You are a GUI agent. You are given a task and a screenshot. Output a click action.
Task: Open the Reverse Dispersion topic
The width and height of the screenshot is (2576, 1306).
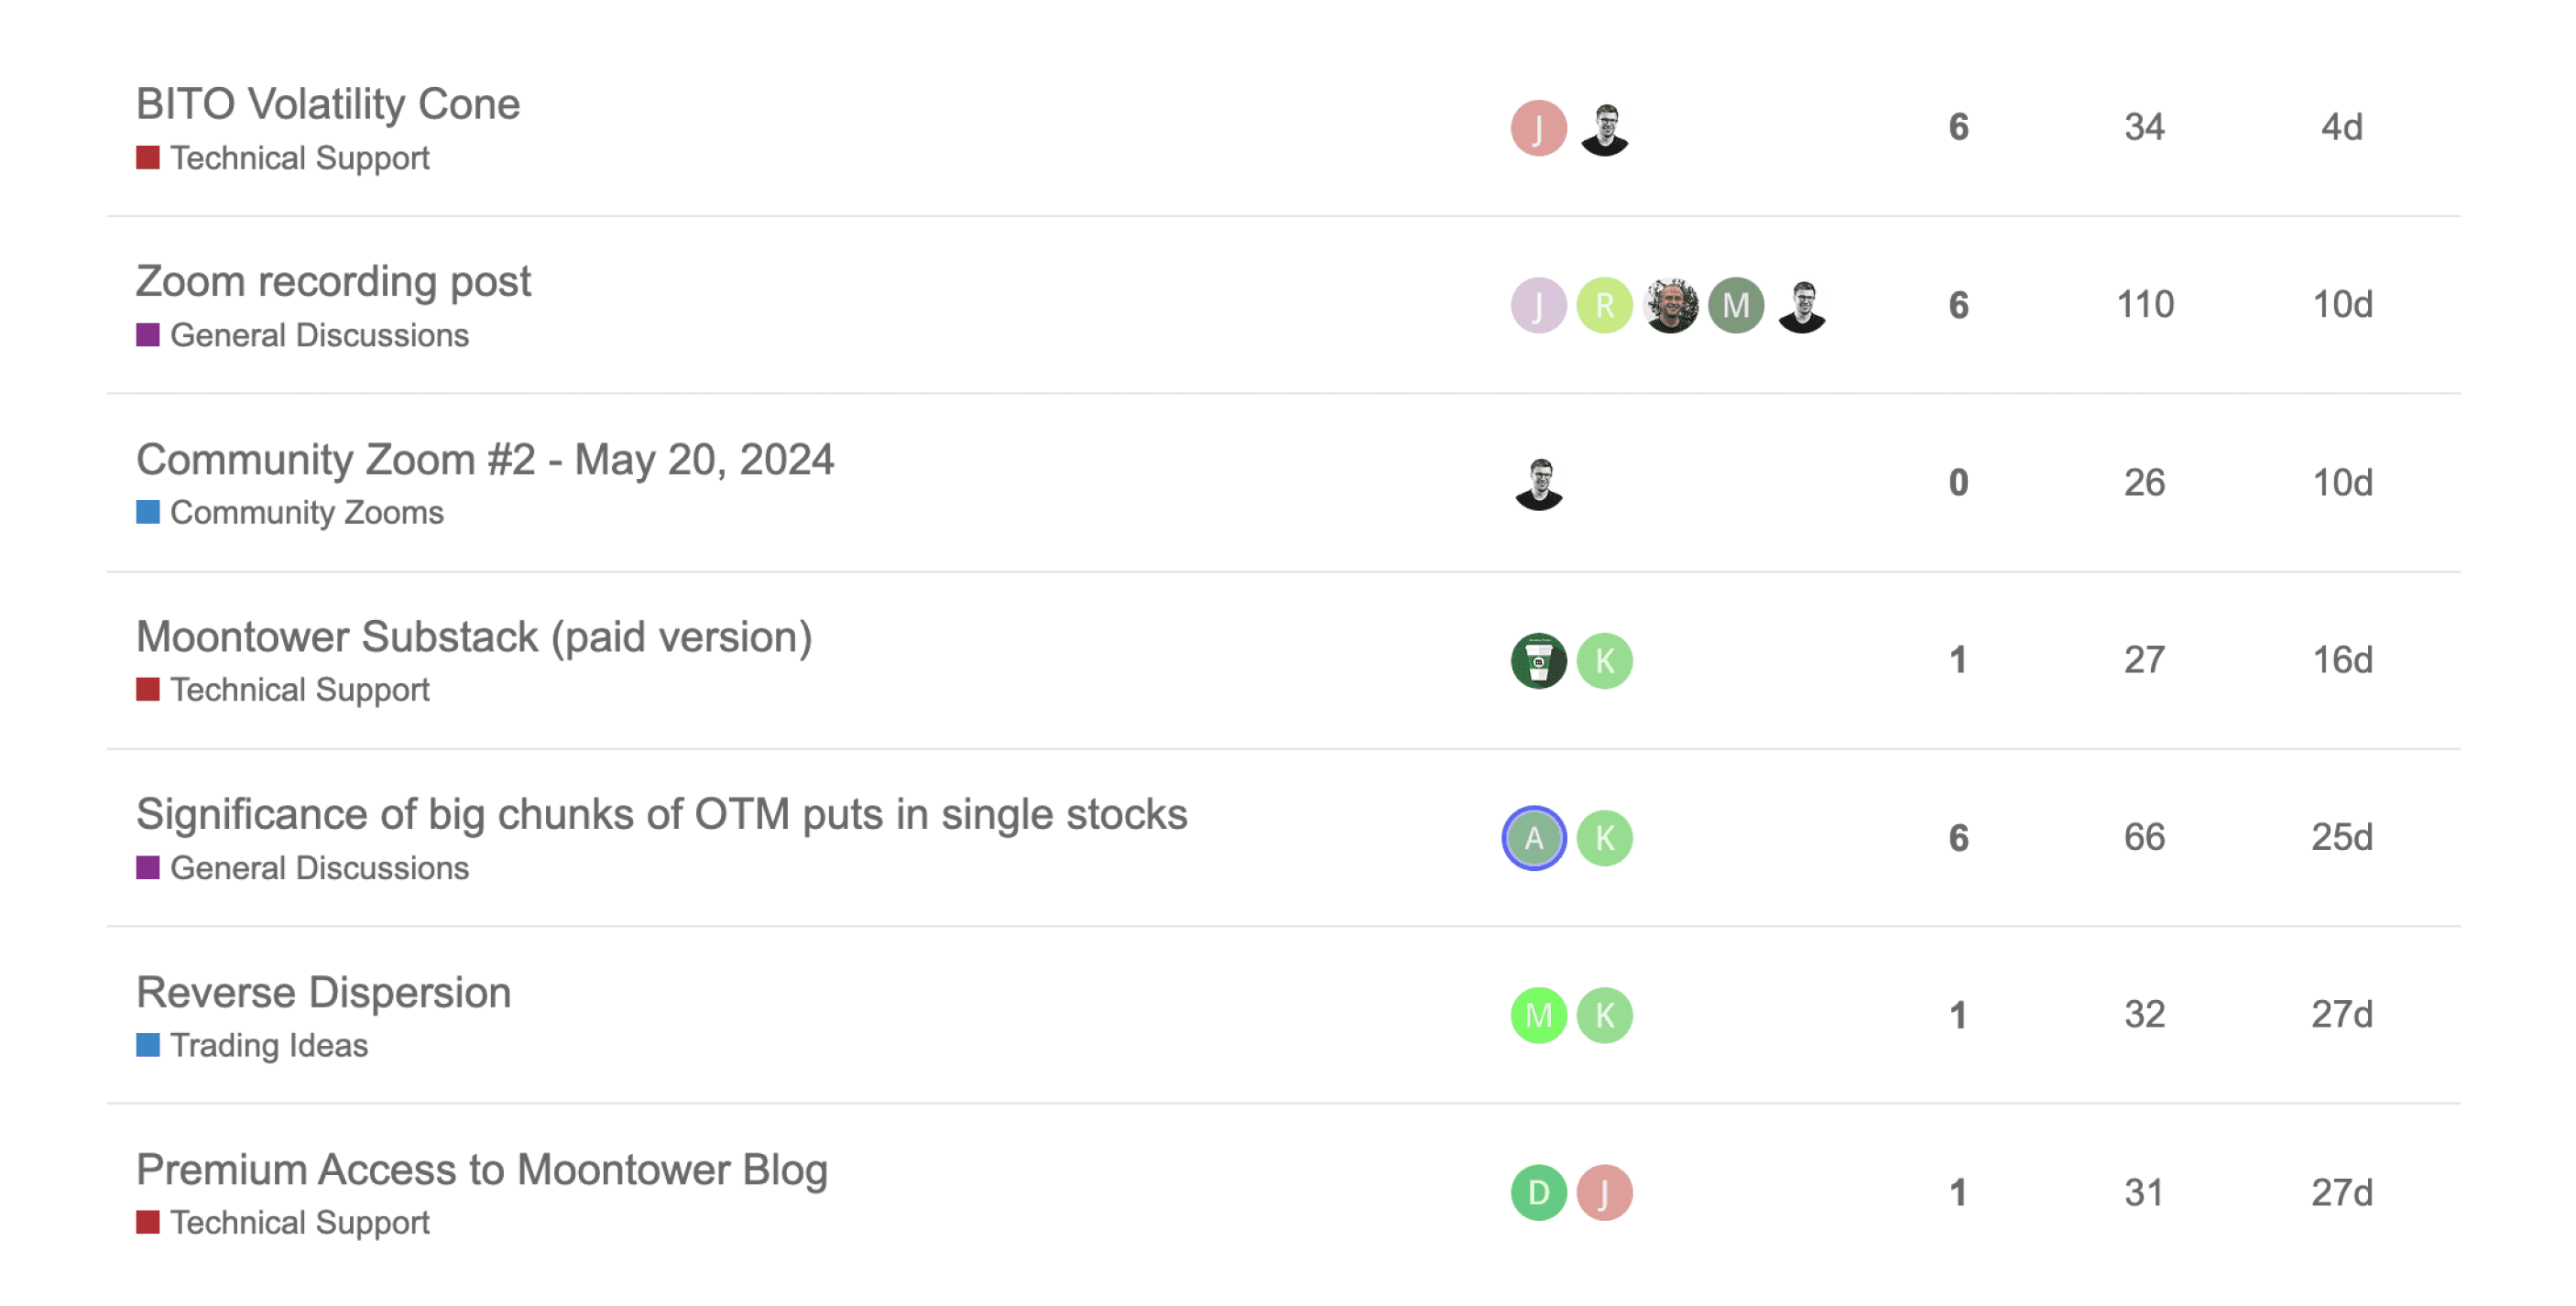[323, 992]
